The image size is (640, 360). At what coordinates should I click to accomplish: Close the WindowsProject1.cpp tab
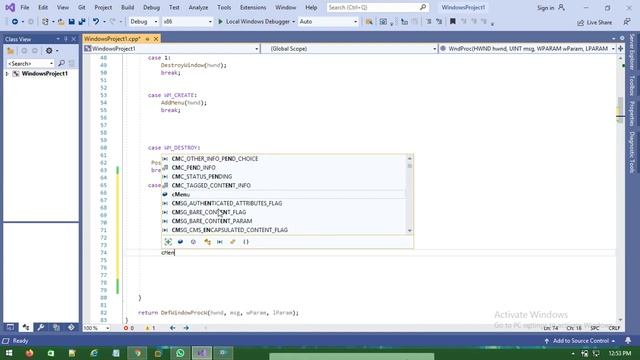click(x=156, y=39)
